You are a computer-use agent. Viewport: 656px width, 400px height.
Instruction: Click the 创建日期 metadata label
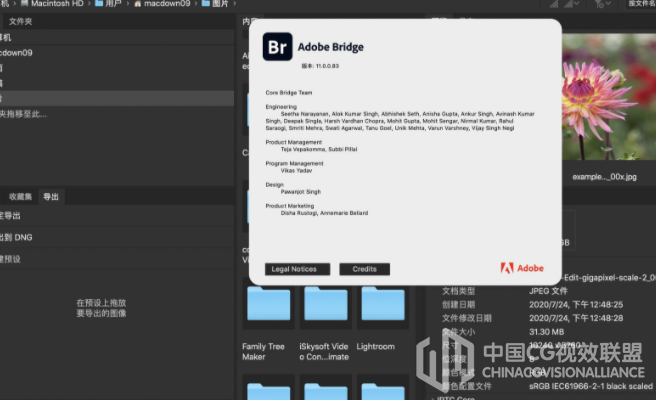click(459, 305)
